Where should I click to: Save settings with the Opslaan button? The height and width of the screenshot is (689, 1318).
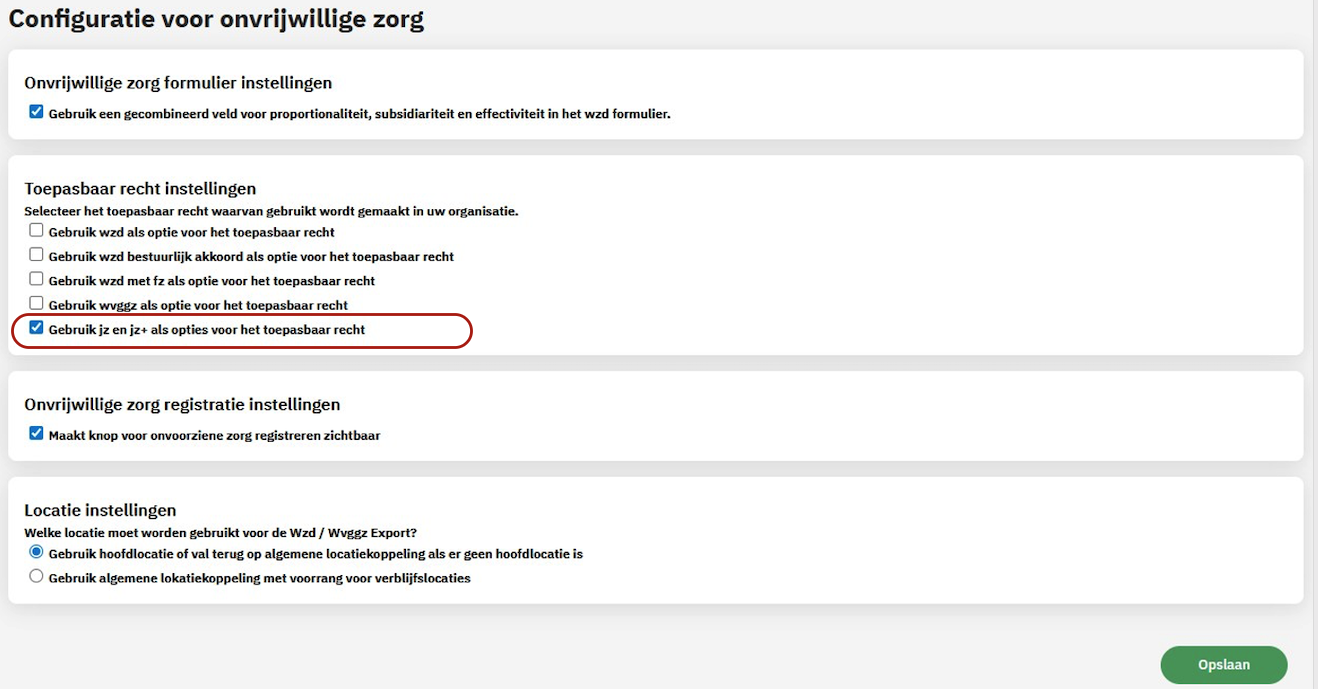(1223, 665)
